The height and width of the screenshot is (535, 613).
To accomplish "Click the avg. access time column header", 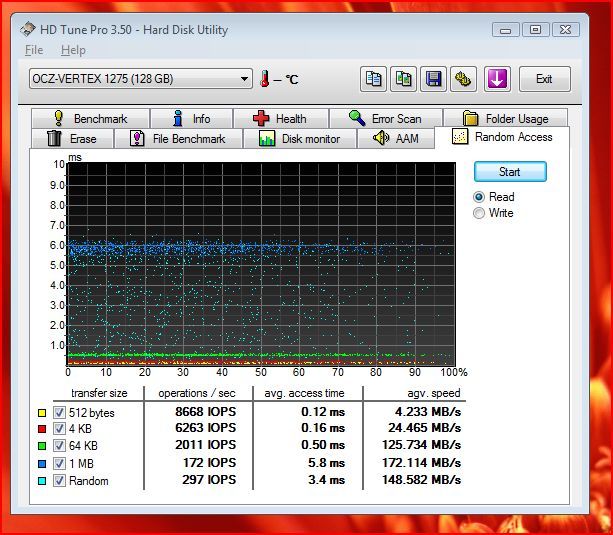I will [x=304, y=393].
